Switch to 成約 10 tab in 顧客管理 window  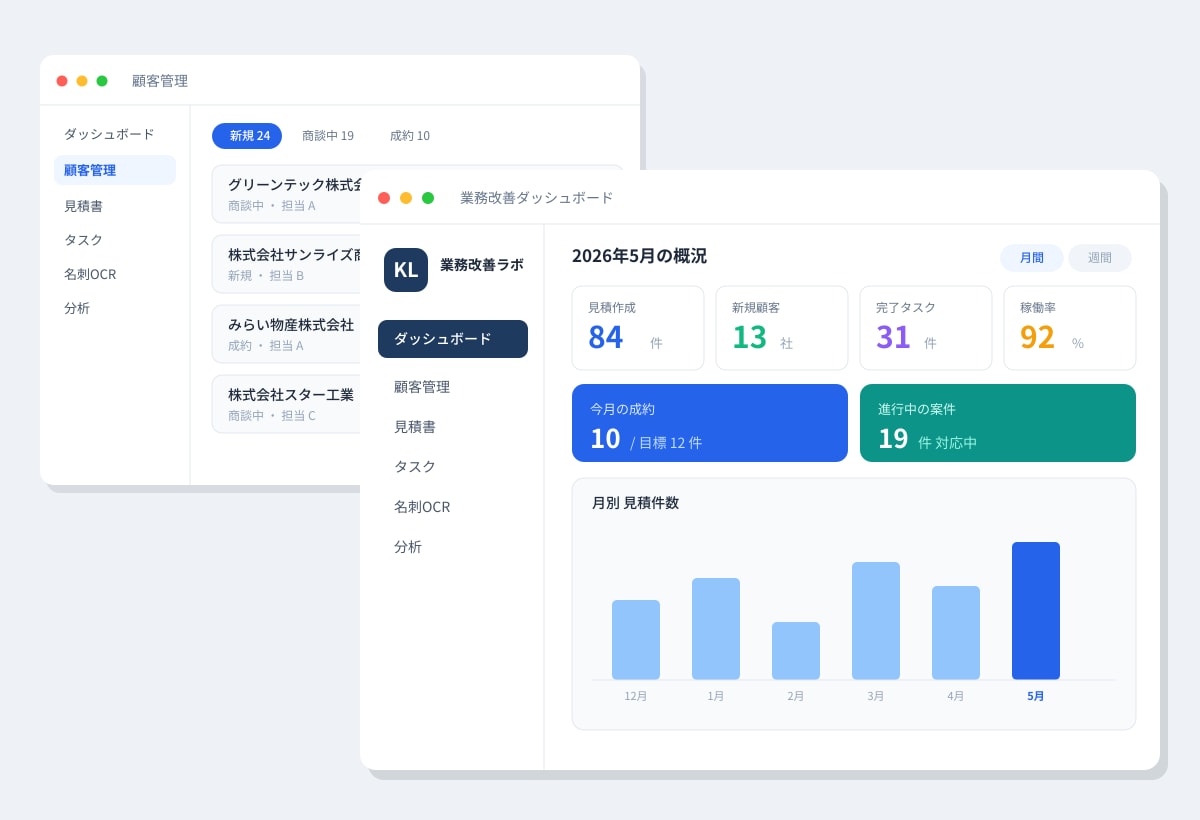410,136
